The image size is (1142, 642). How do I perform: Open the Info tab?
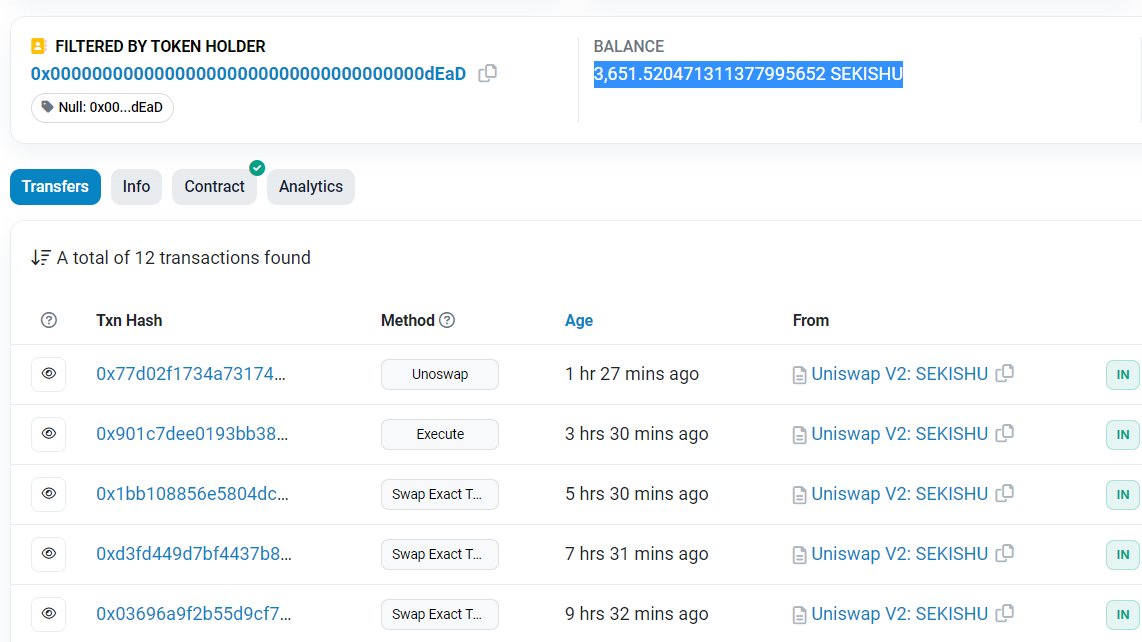(136, 187)
